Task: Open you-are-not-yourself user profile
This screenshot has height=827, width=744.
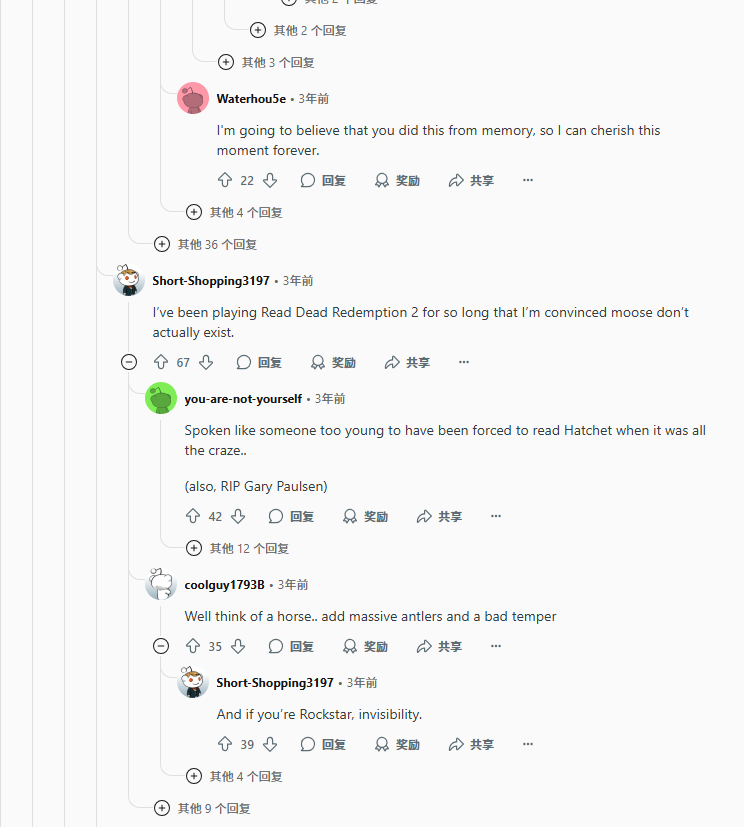Action: 243,399
